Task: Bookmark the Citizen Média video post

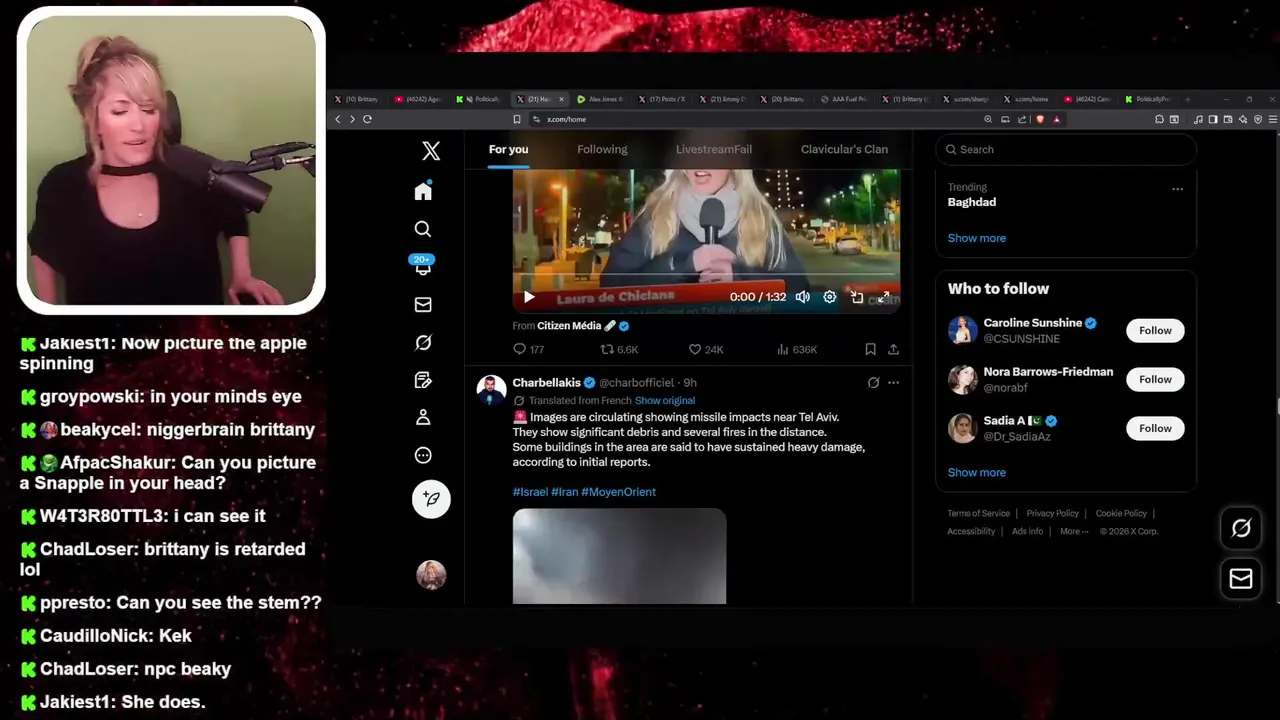Action: click(870, 349)
